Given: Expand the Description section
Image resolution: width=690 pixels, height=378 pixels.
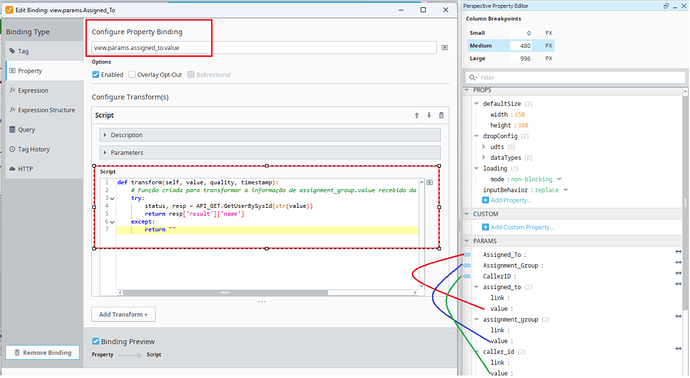Looking at the screenshot, I should point(270,135).
